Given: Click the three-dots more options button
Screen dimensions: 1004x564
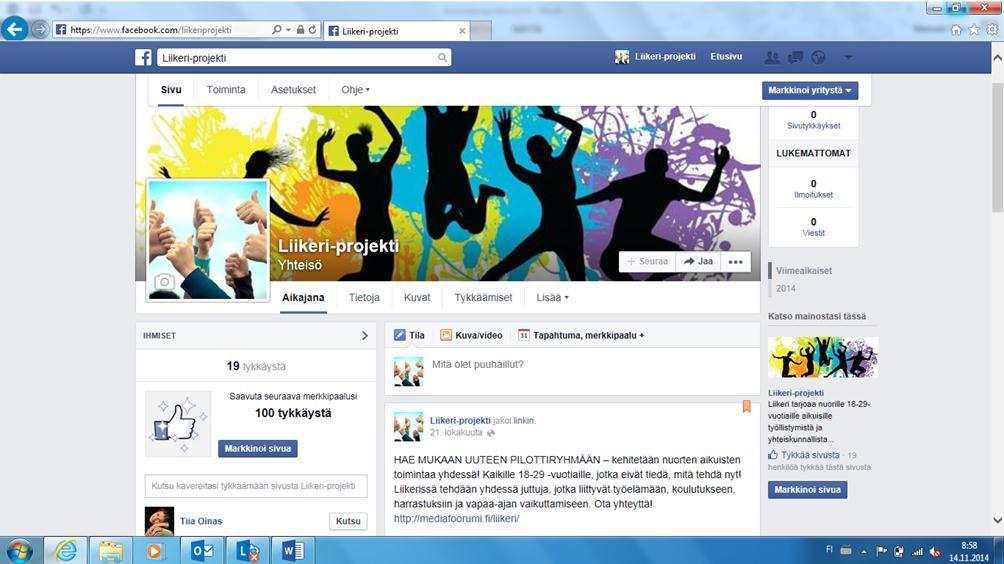Looking at the screenshot, I should [736, 261].
